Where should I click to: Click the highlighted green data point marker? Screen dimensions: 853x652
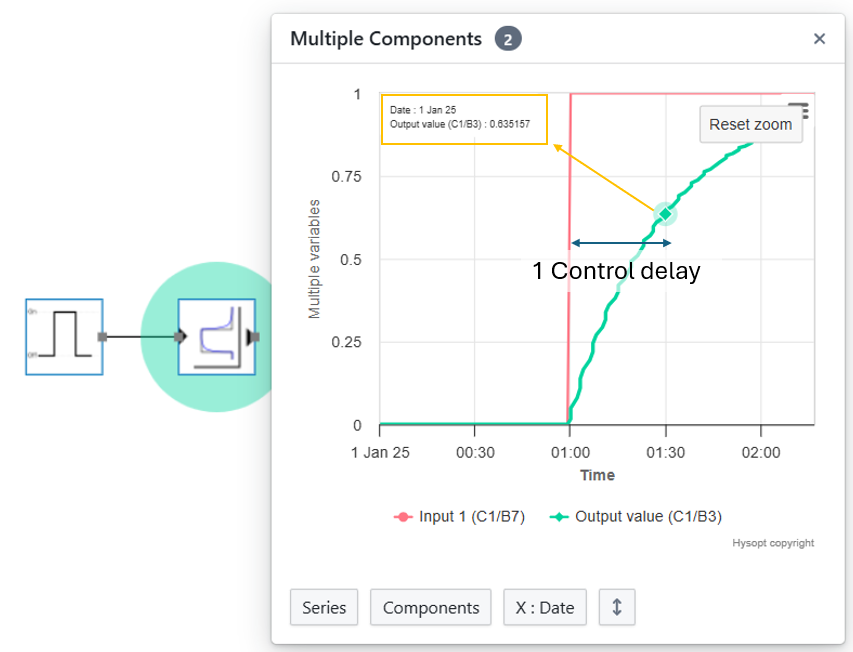pyautogui.click(x=665, y=213)
